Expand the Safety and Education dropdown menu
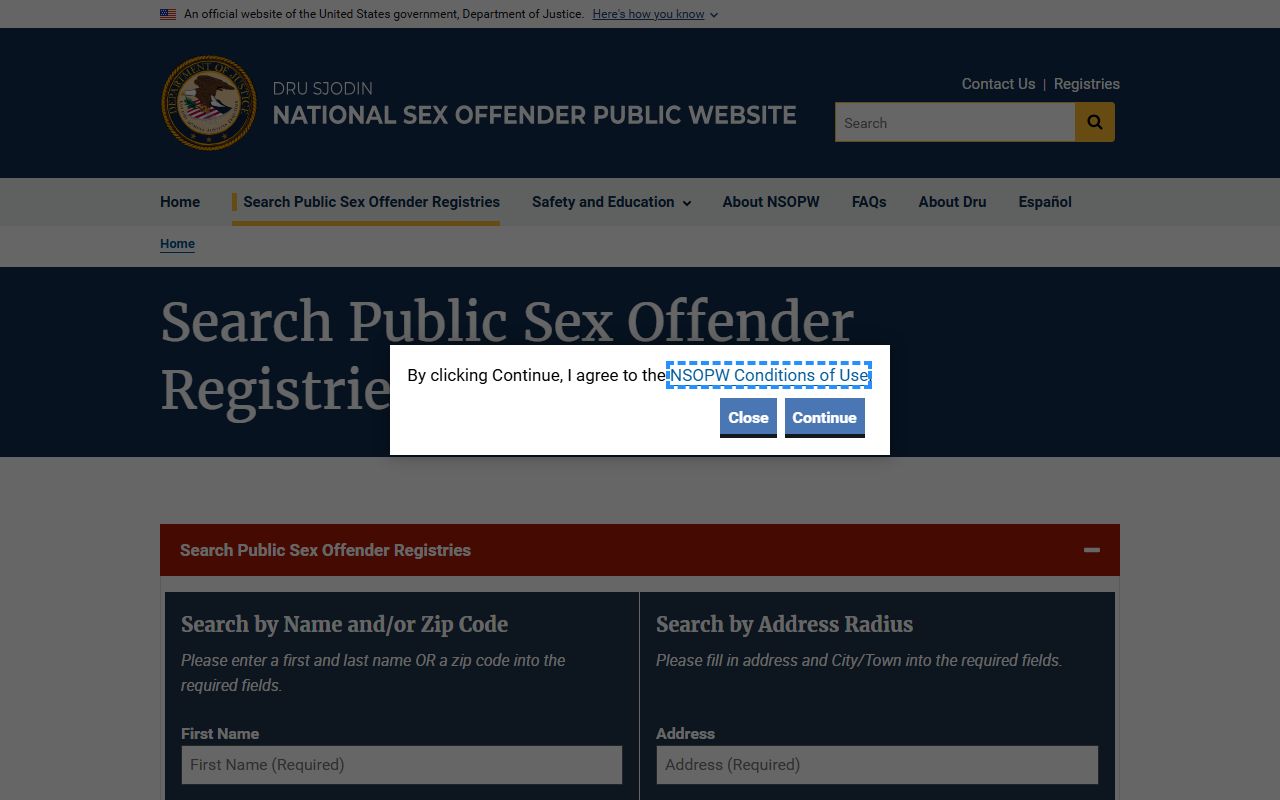 tap(611, 202)
